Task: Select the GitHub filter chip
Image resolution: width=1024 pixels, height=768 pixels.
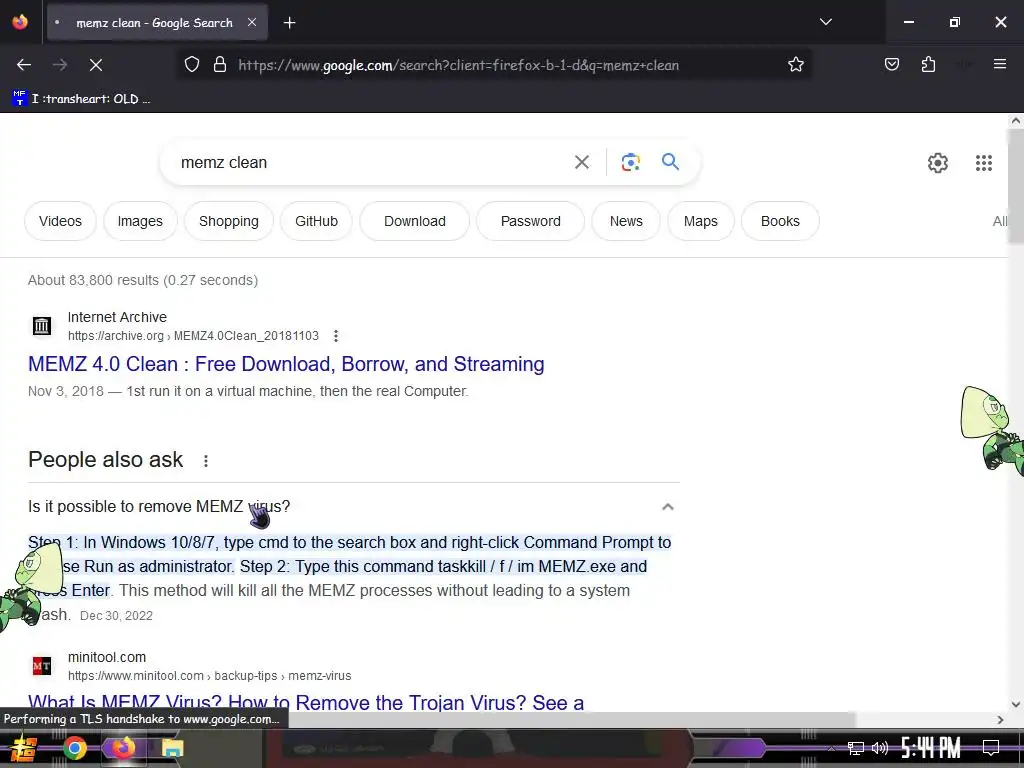Action: 316,221
